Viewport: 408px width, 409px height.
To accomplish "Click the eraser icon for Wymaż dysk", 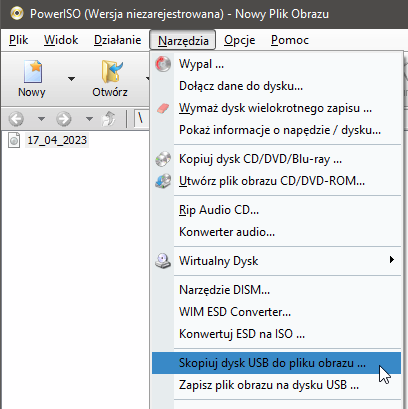I will pyautogui.click(x=163, y=108).
